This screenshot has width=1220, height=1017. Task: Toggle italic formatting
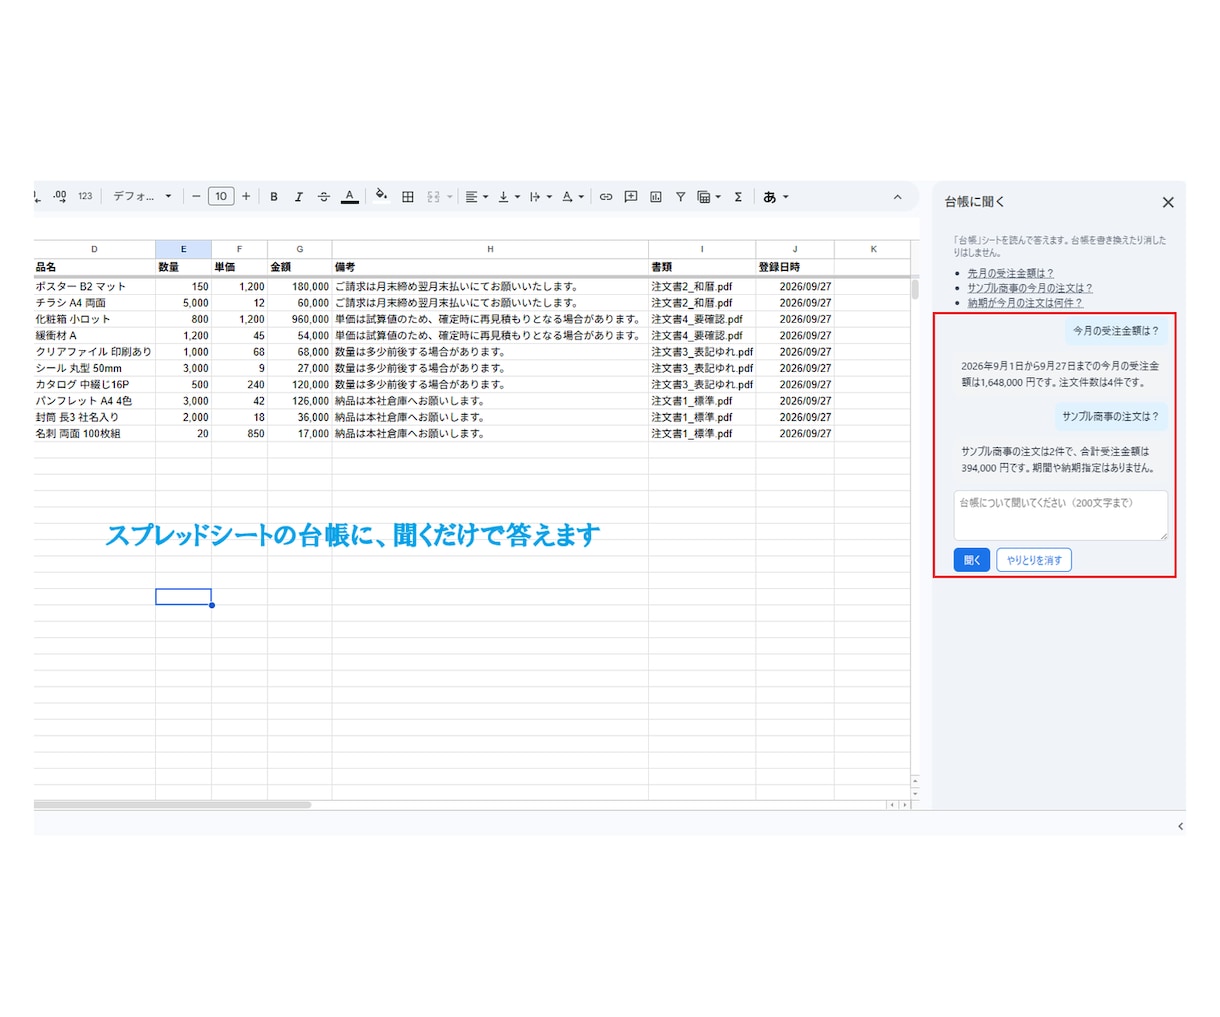[x=298, y=197]
